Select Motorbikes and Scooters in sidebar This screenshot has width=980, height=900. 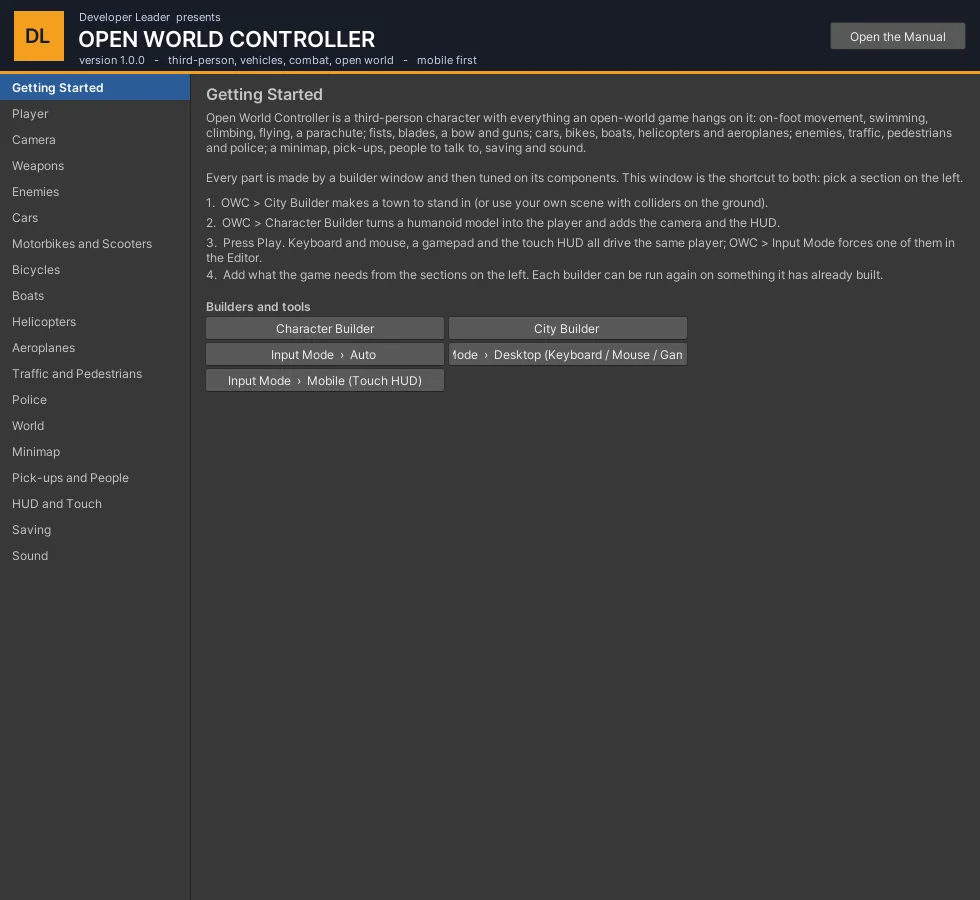(95, 244)
